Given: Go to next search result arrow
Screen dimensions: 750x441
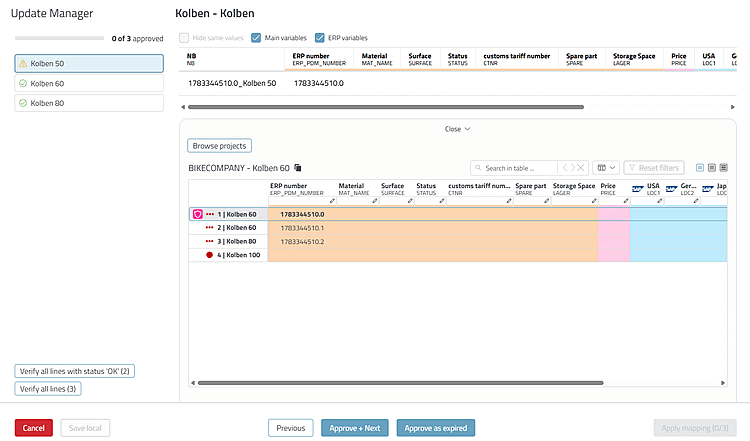Looking at the screenshot, I should point(573,168).
